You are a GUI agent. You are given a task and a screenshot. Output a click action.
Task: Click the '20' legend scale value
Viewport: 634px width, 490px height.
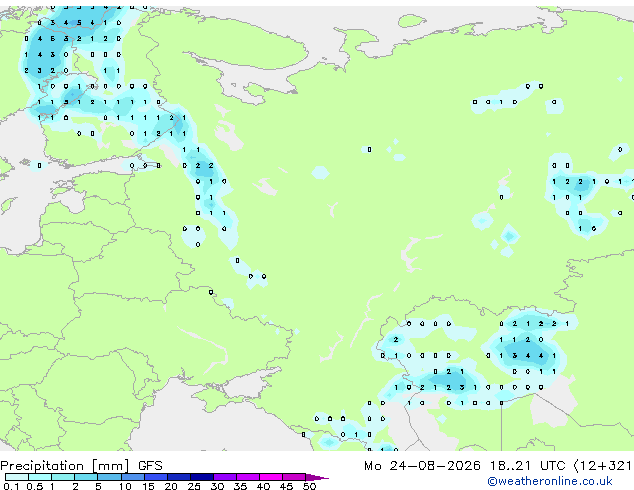tap(171, 486)
